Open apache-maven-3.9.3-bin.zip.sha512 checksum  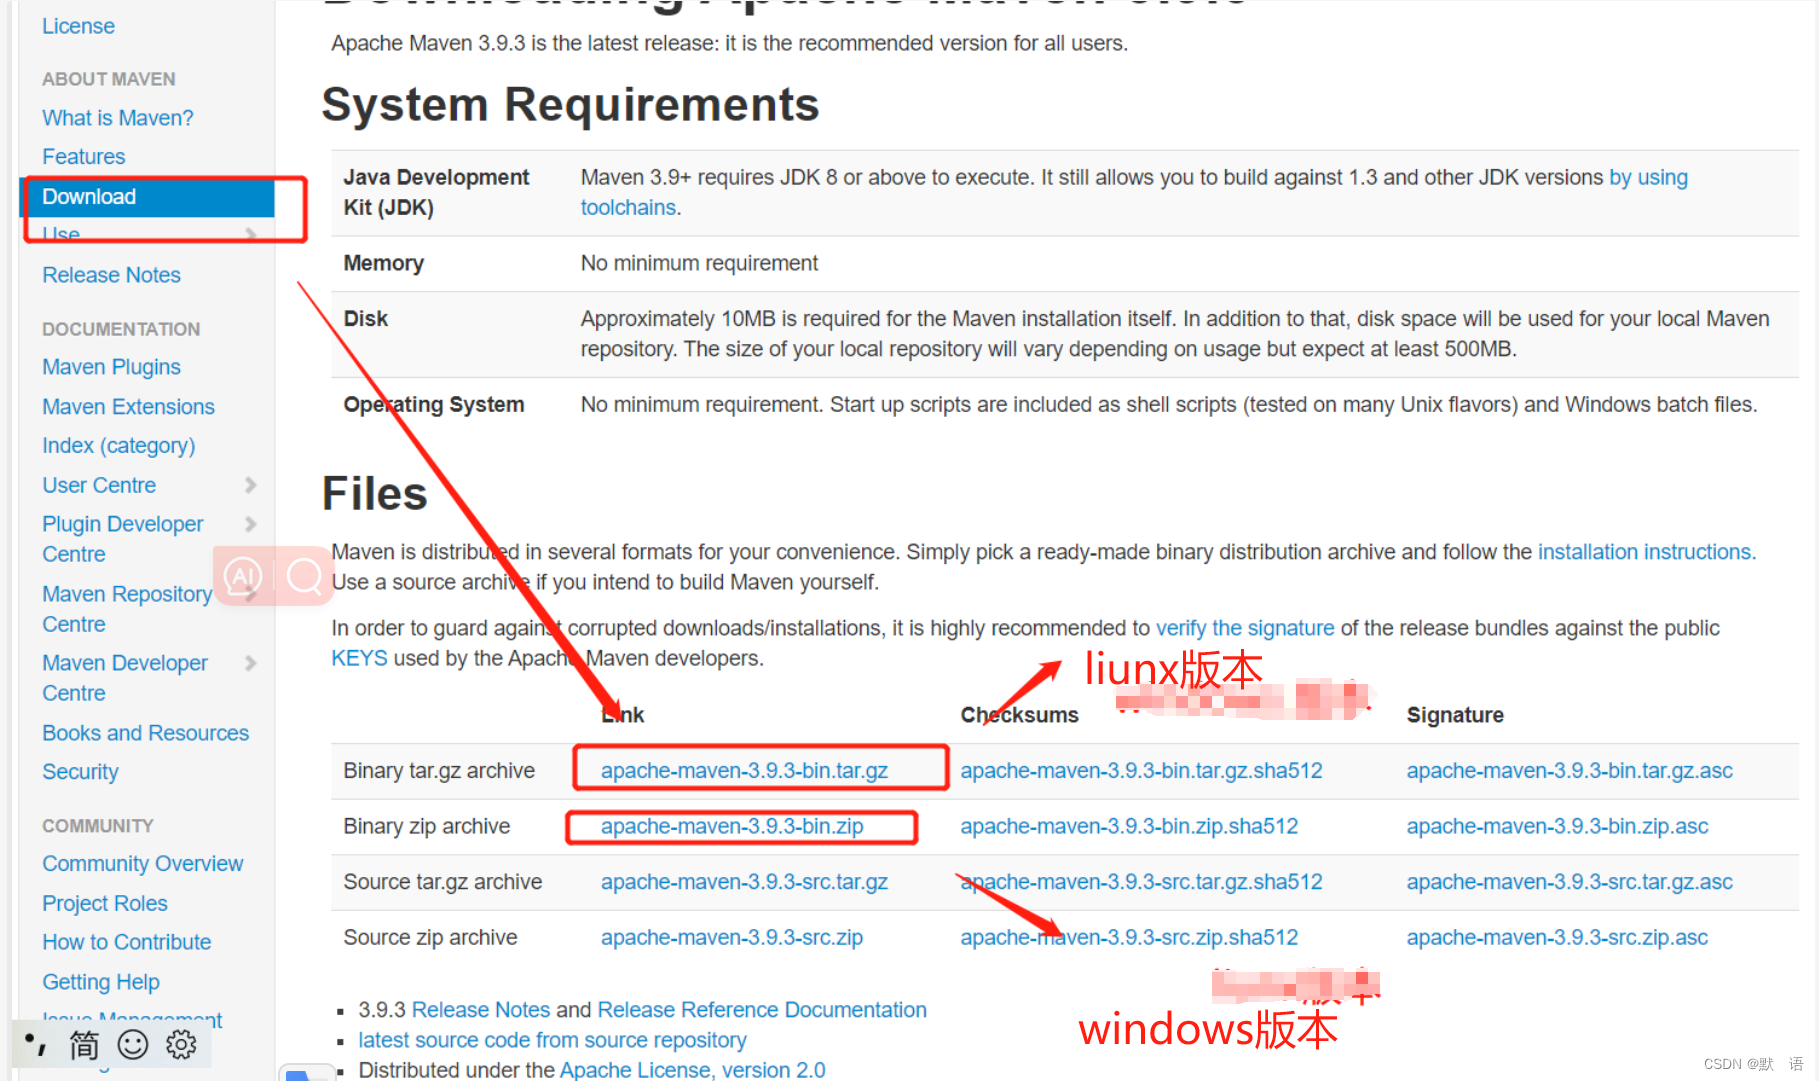(x=1129, y=826)
